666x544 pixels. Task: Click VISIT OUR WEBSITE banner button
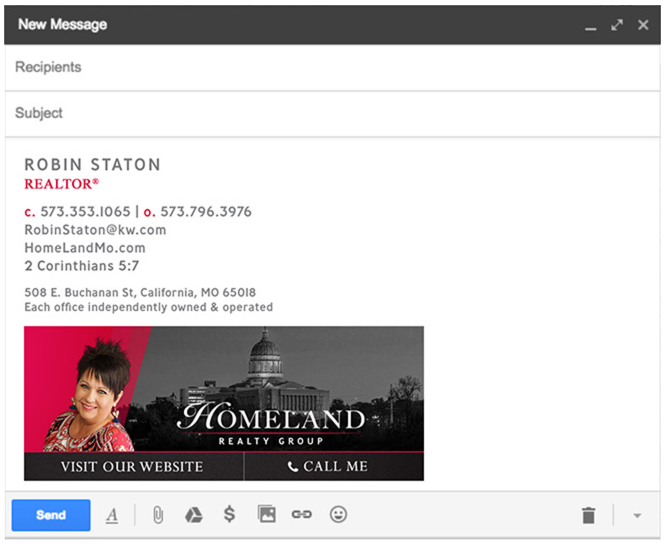click(x=132, y=467)
